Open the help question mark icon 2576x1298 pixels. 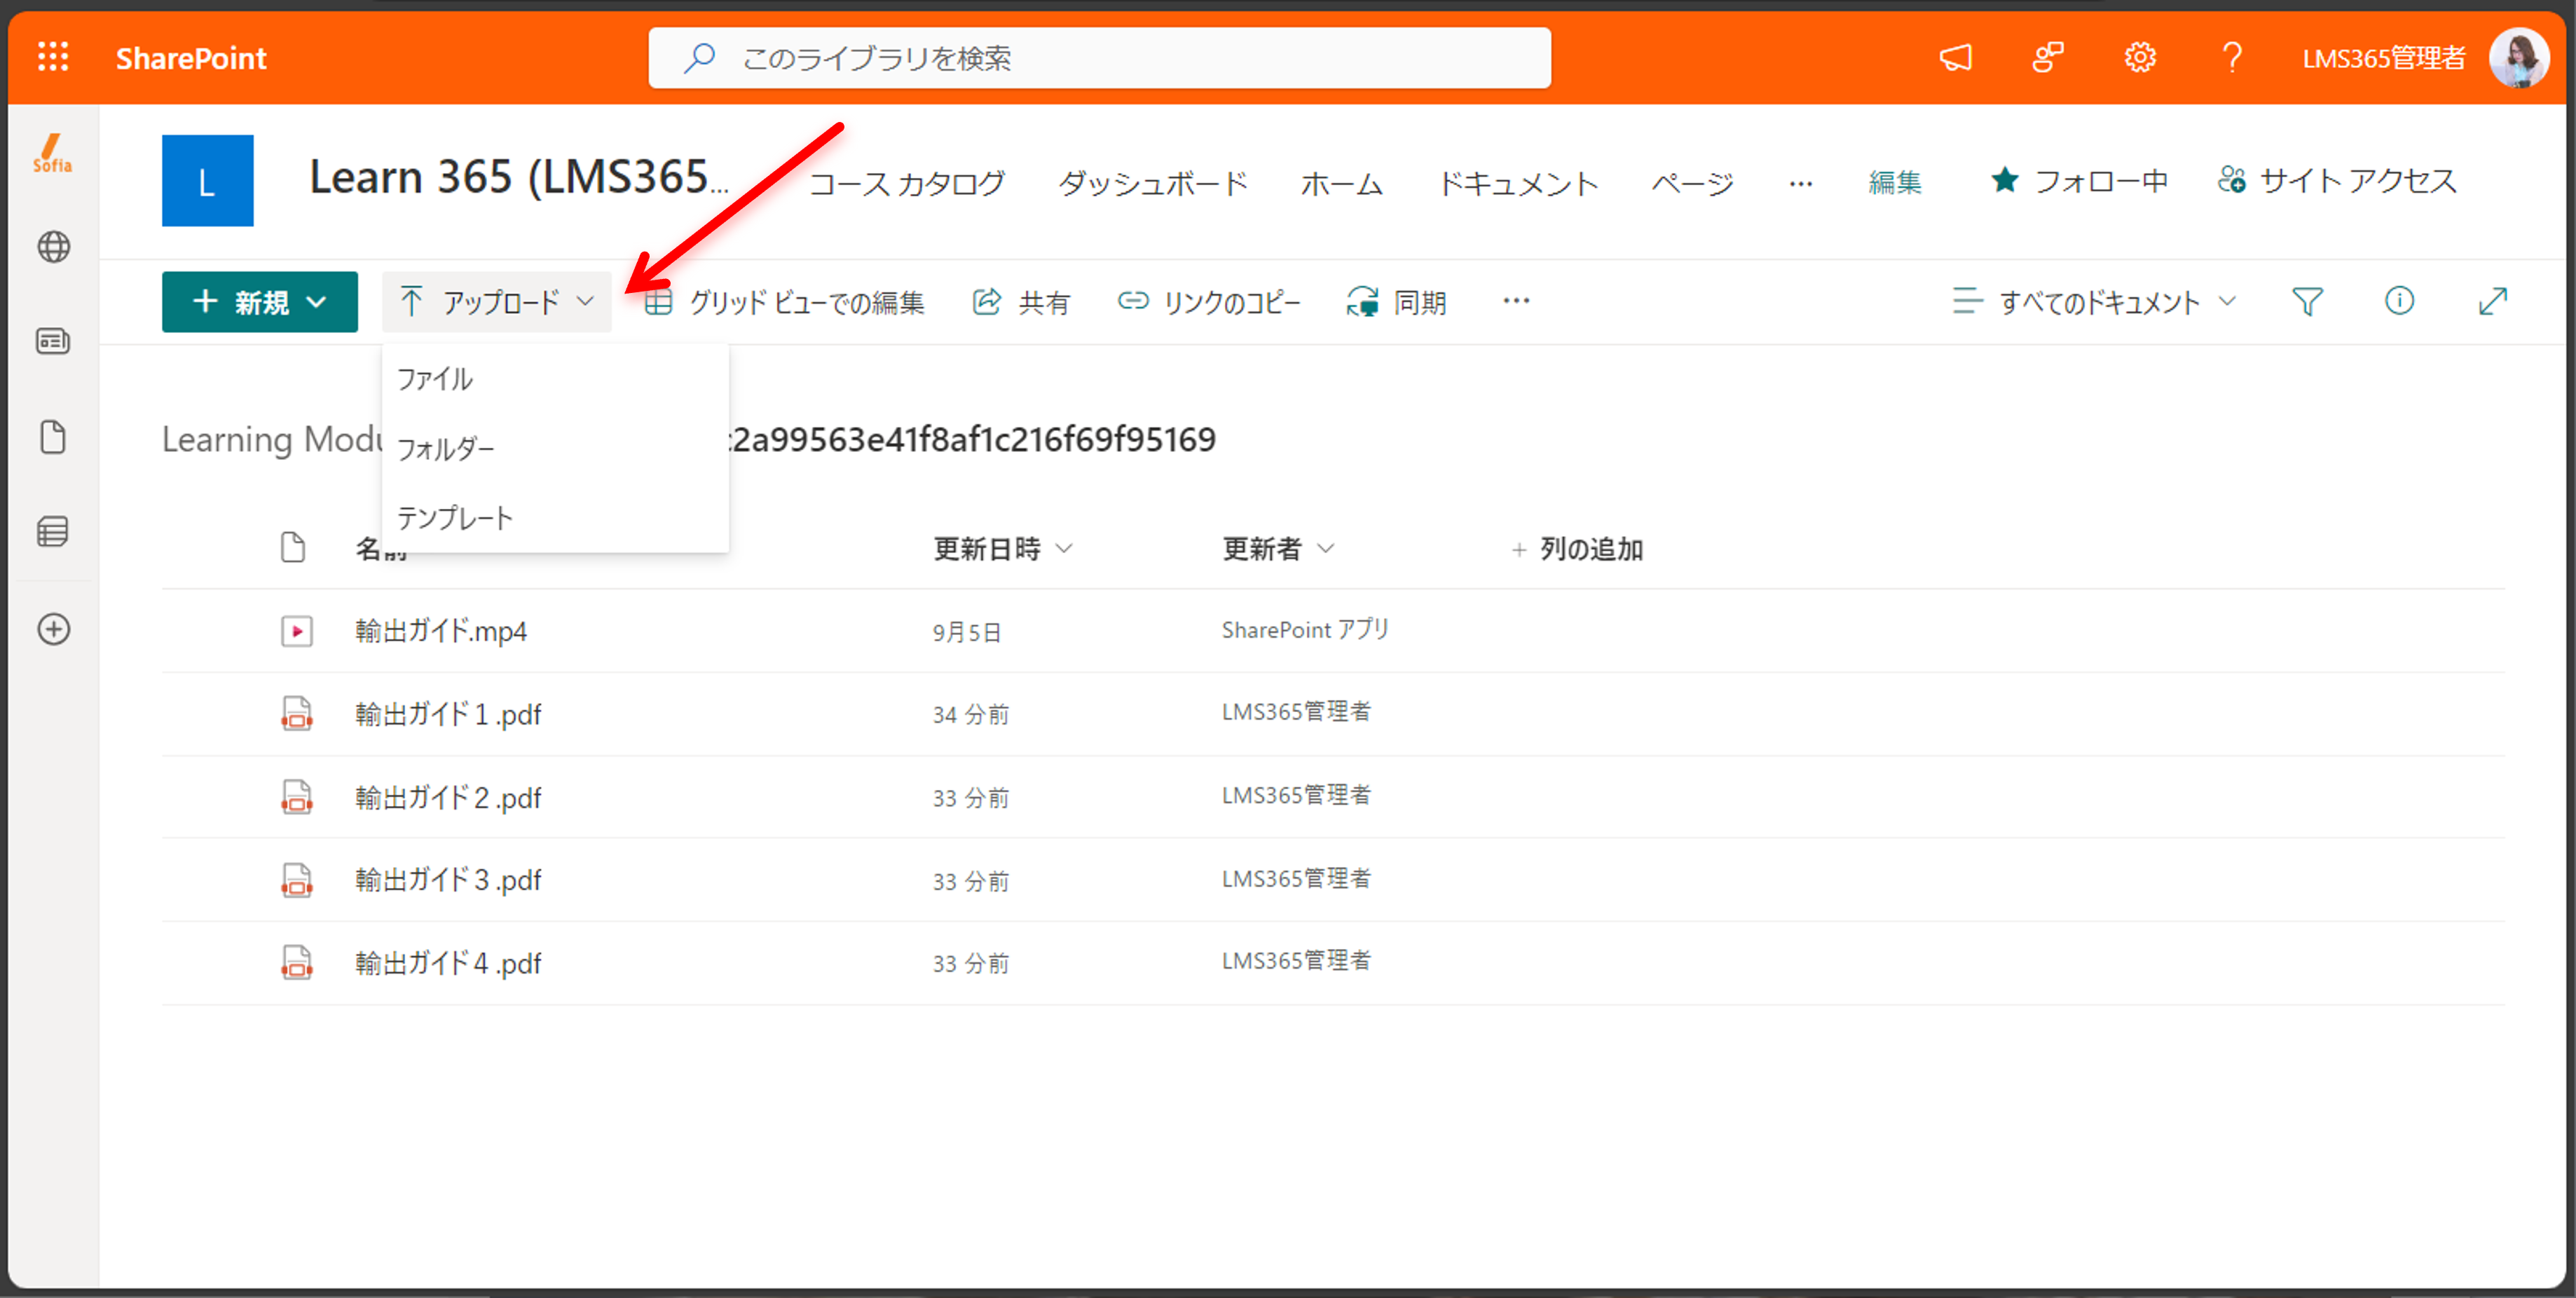(2232, 57)
